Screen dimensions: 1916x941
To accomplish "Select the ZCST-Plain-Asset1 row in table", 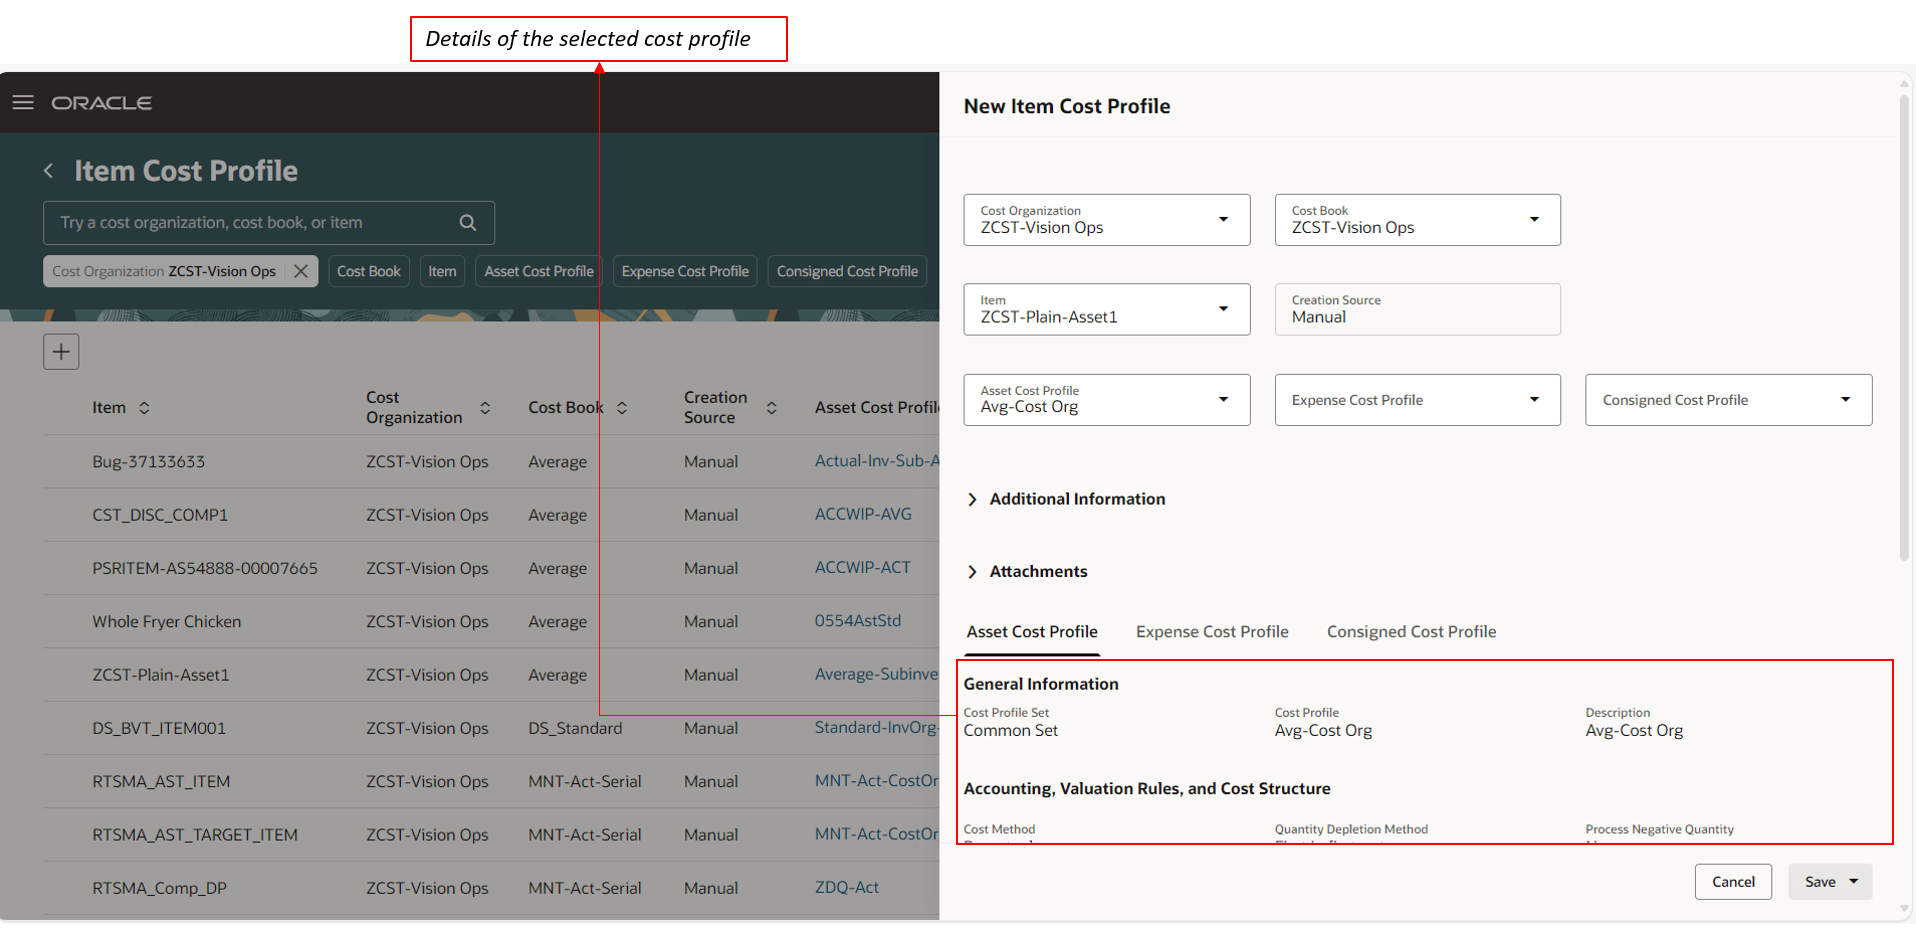I will coord(491,675).
